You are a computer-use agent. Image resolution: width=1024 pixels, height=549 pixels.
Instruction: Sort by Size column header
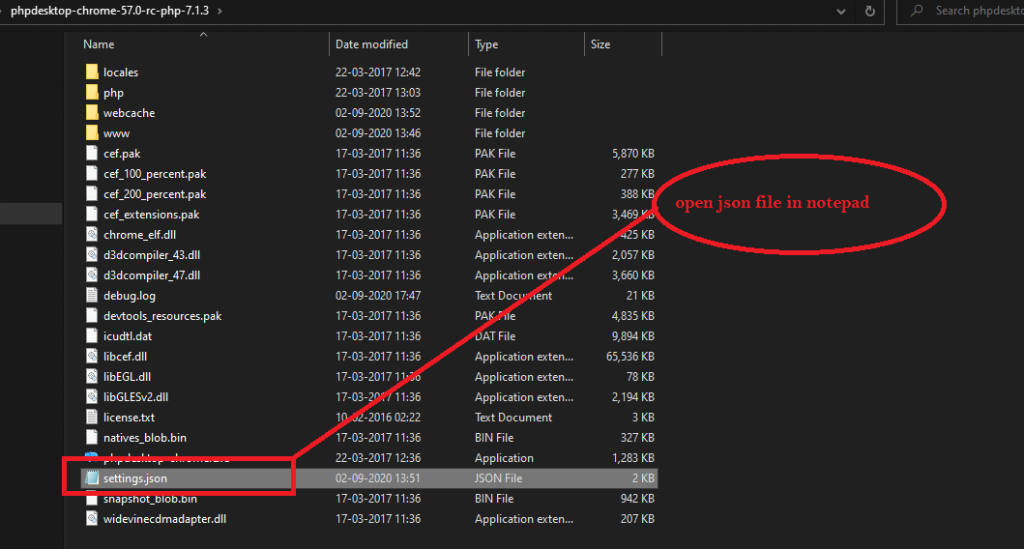[x=600, y=45]
